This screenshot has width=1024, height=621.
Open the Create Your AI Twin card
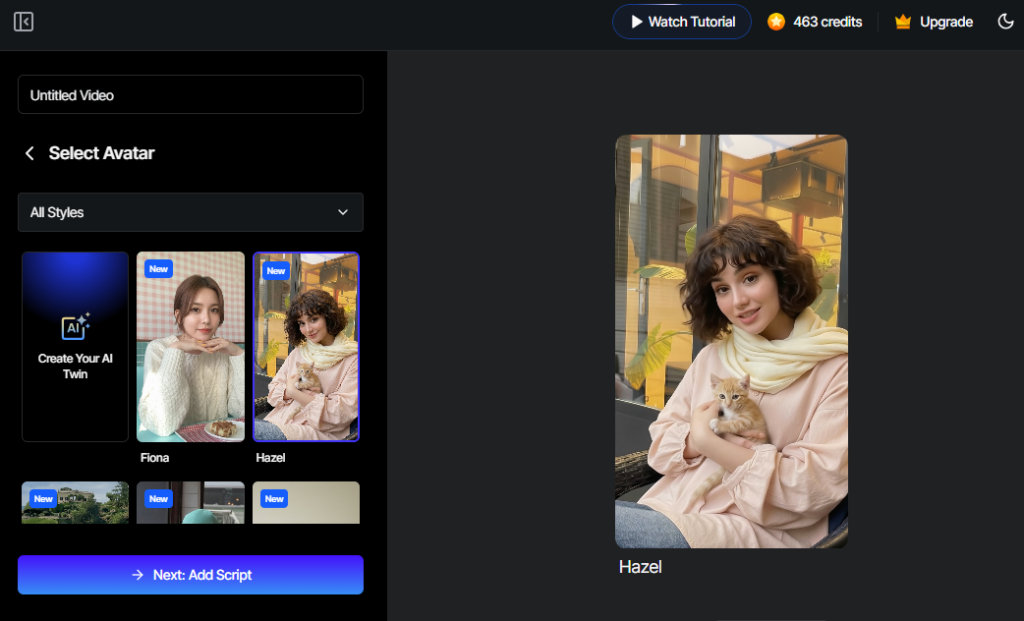click(75, 346)
